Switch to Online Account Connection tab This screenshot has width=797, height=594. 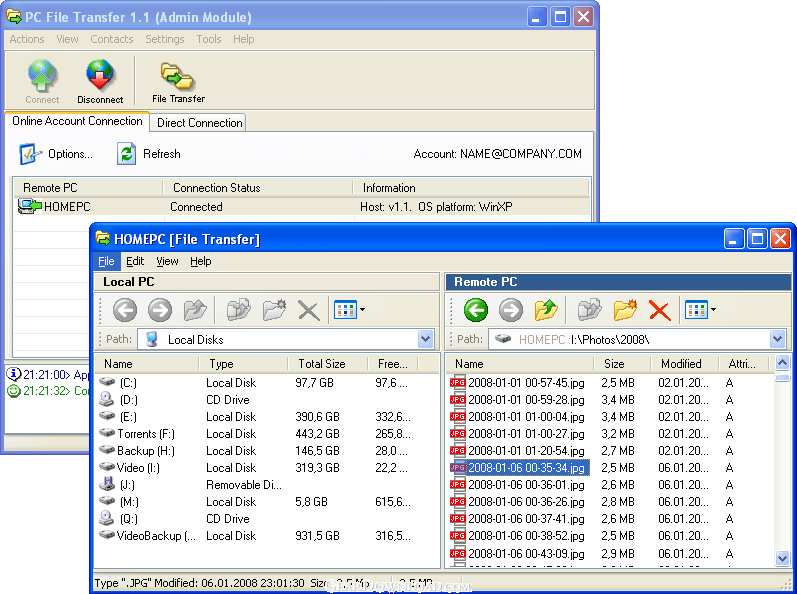pos(77,121)
